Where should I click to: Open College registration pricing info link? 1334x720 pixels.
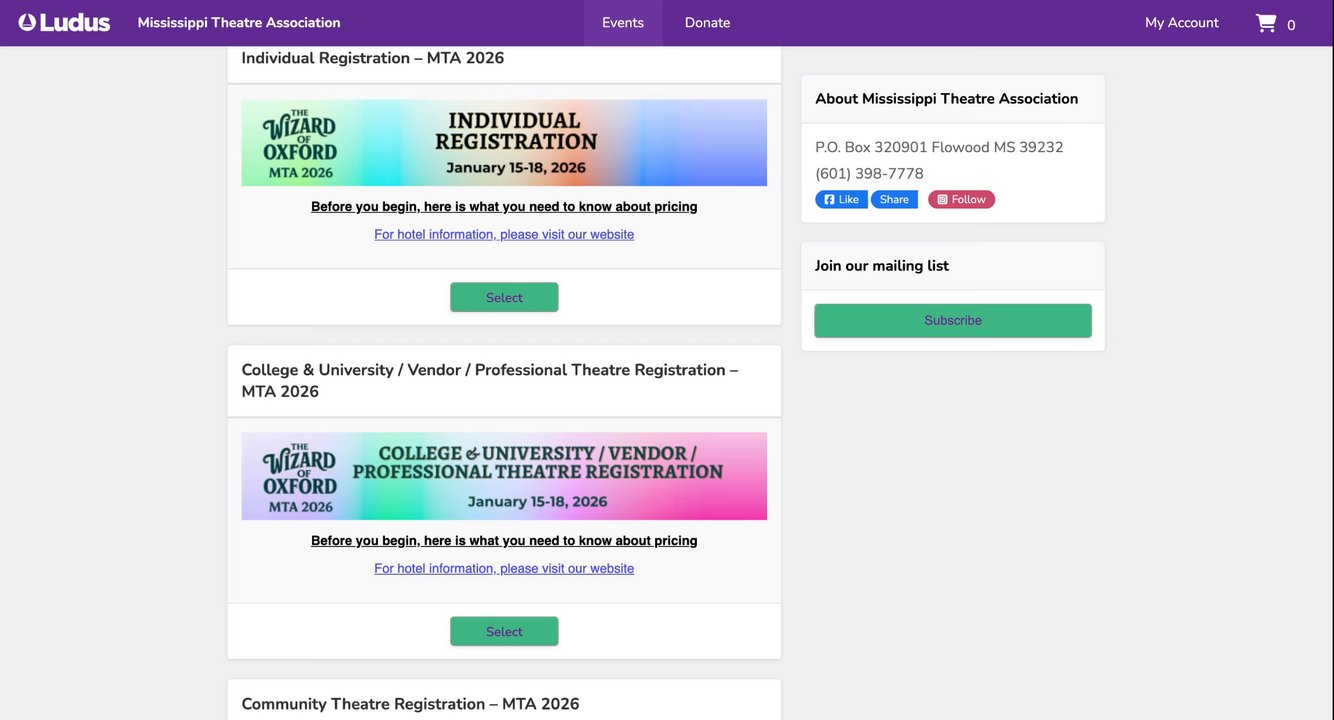(504, 541)
